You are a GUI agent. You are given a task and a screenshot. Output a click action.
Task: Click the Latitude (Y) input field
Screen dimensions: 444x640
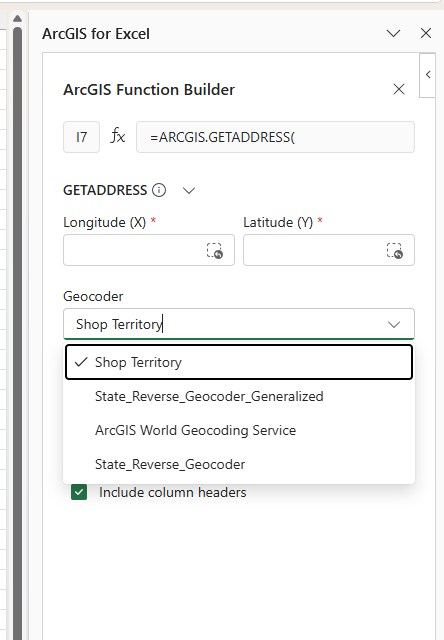tap(329, 250)
